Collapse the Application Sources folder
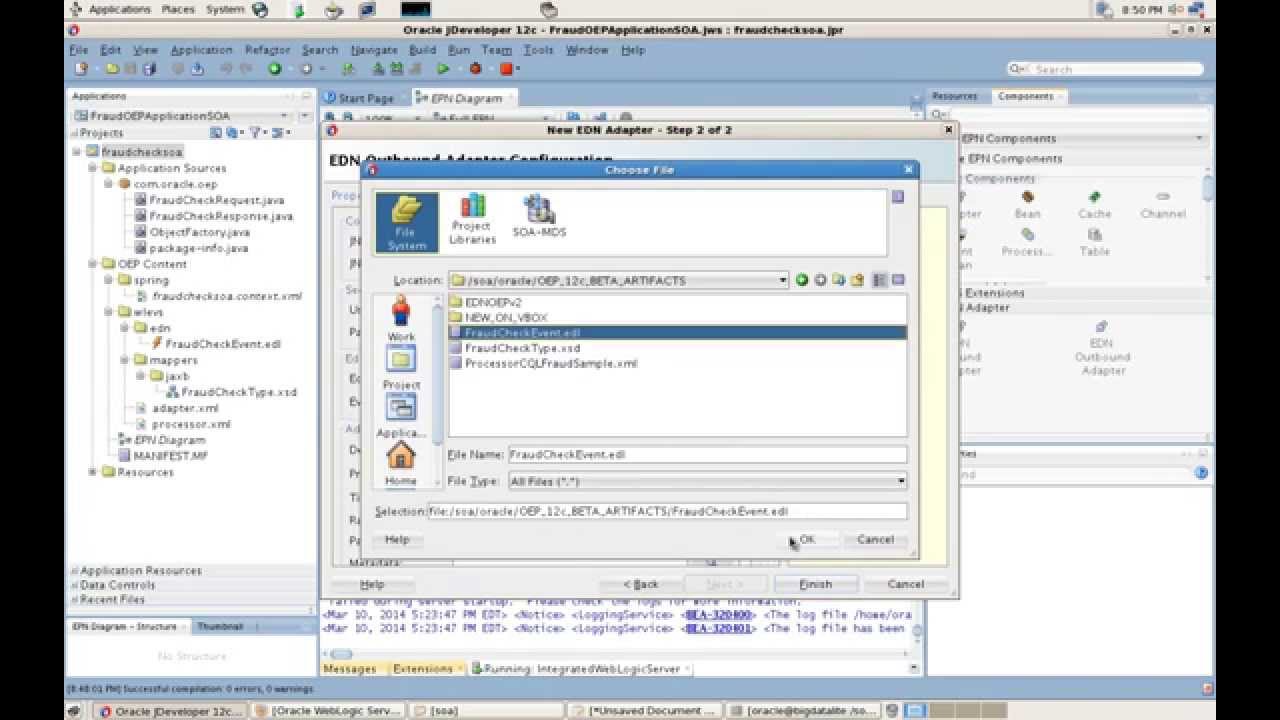The image size is (1280, 720). point(93,168)
